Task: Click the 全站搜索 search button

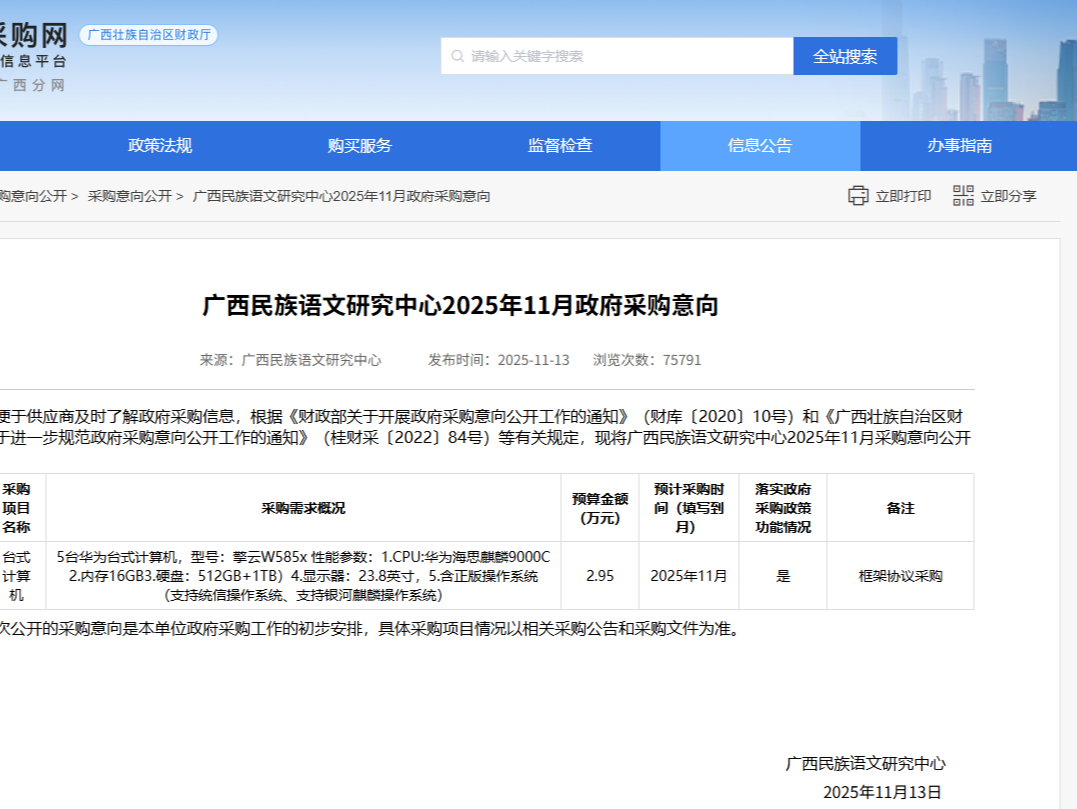Action: (x=845, y=56)
